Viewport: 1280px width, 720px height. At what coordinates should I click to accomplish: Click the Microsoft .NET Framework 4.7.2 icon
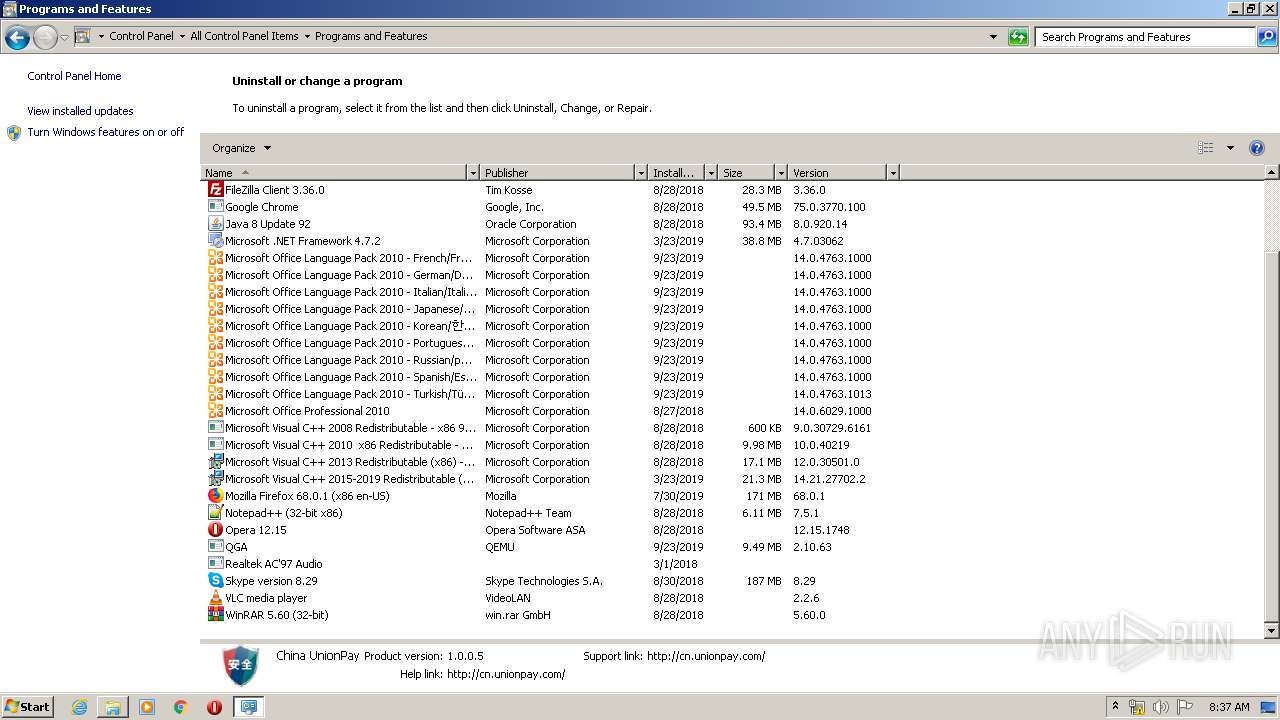[215, 240]
